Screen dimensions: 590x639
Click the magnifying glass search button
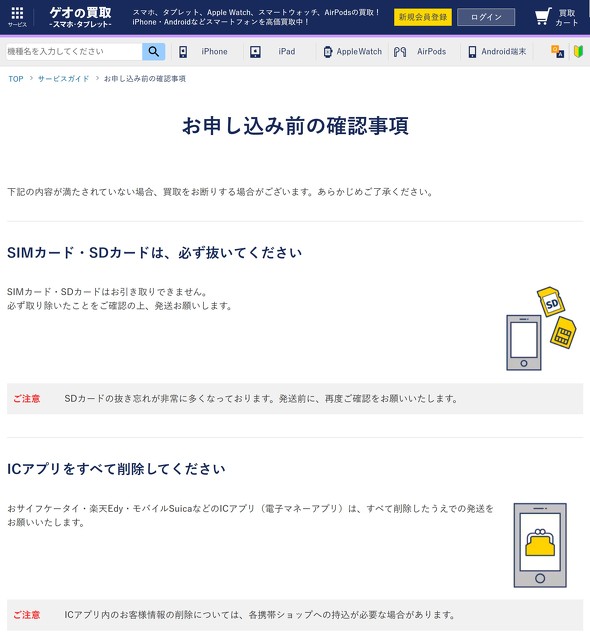pyautogui.click(x=154, y=52)
